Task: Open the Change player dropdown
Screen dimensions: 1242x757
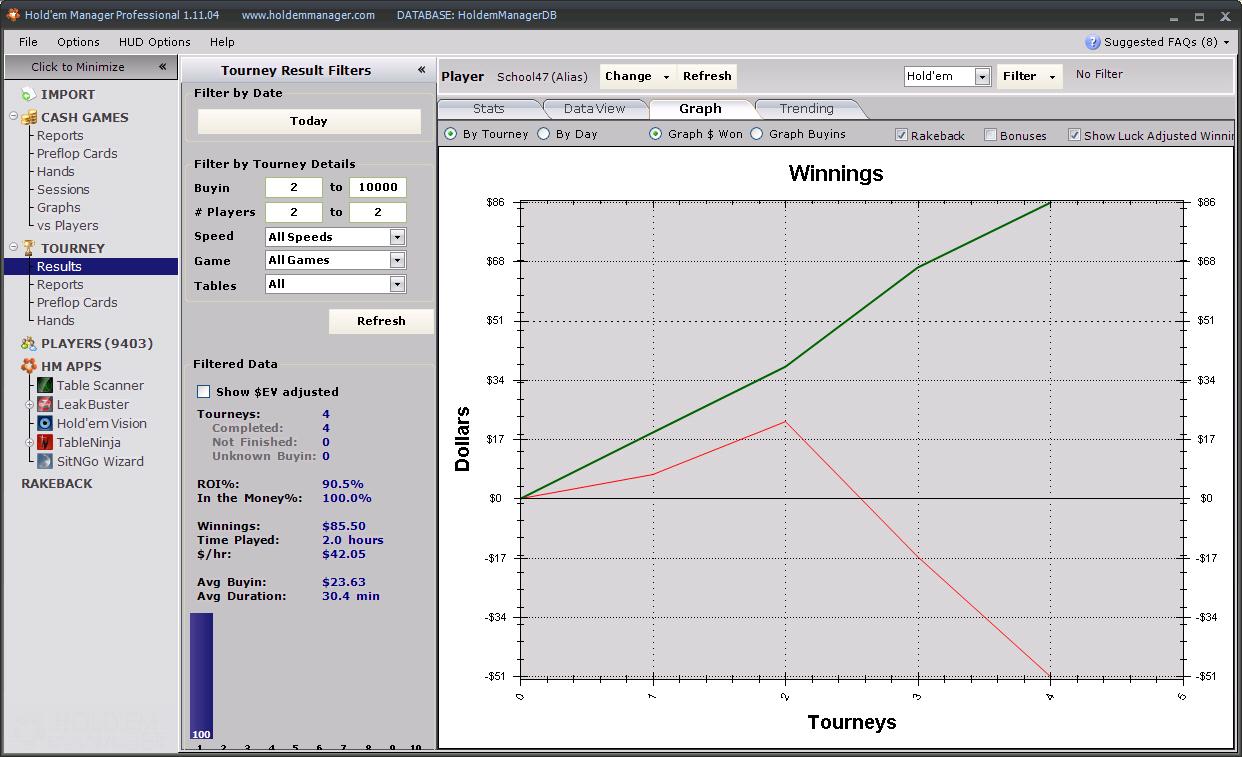Action: (636, 76)
